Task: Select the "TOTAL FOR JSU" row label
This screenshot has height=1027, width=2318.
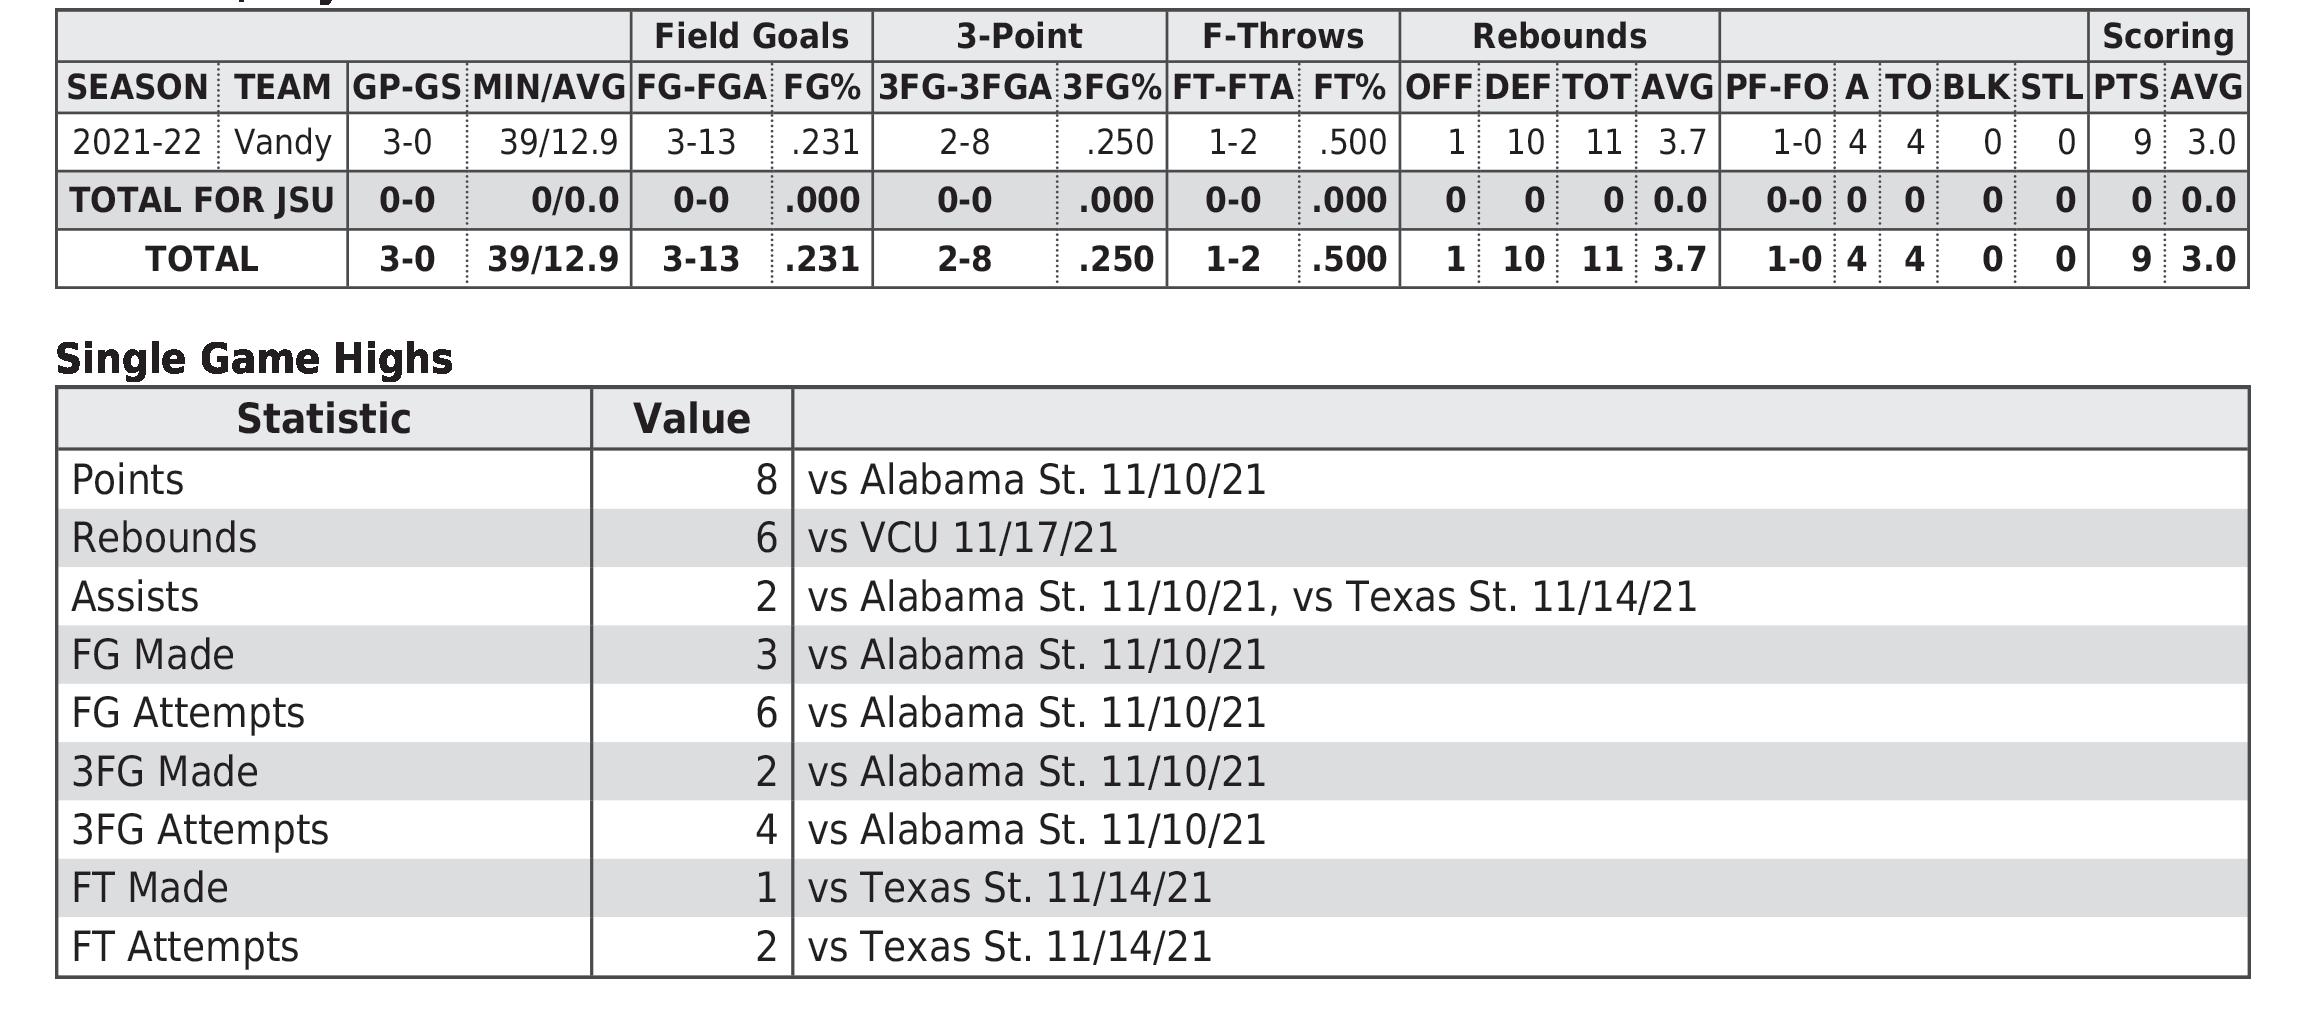Action: [201, 200]
